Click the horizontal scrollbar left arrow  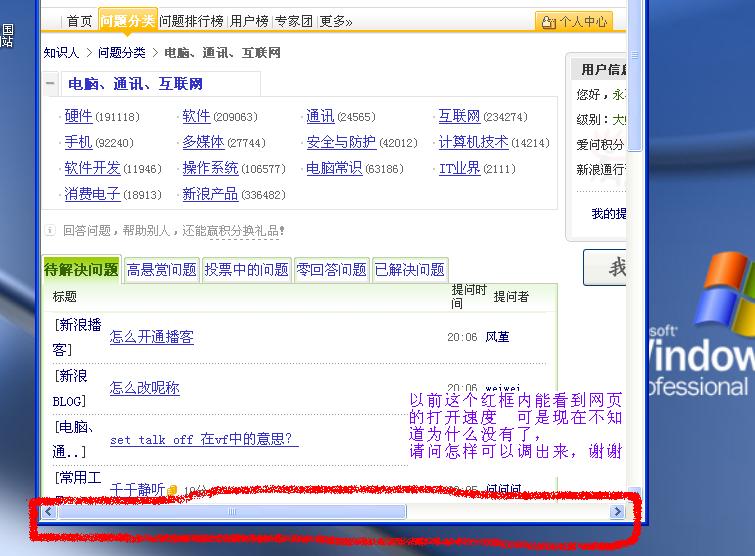click(x=48, y=511)
